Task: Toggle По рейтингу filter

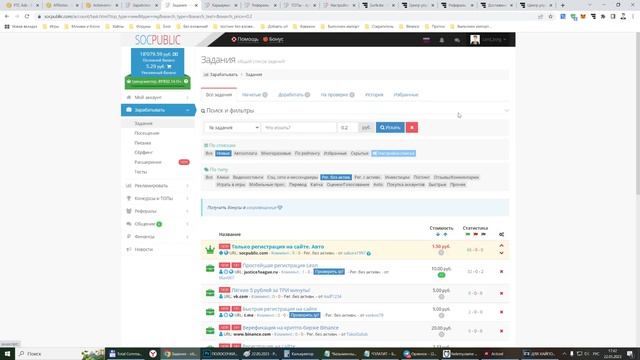Action: (307, 153)
